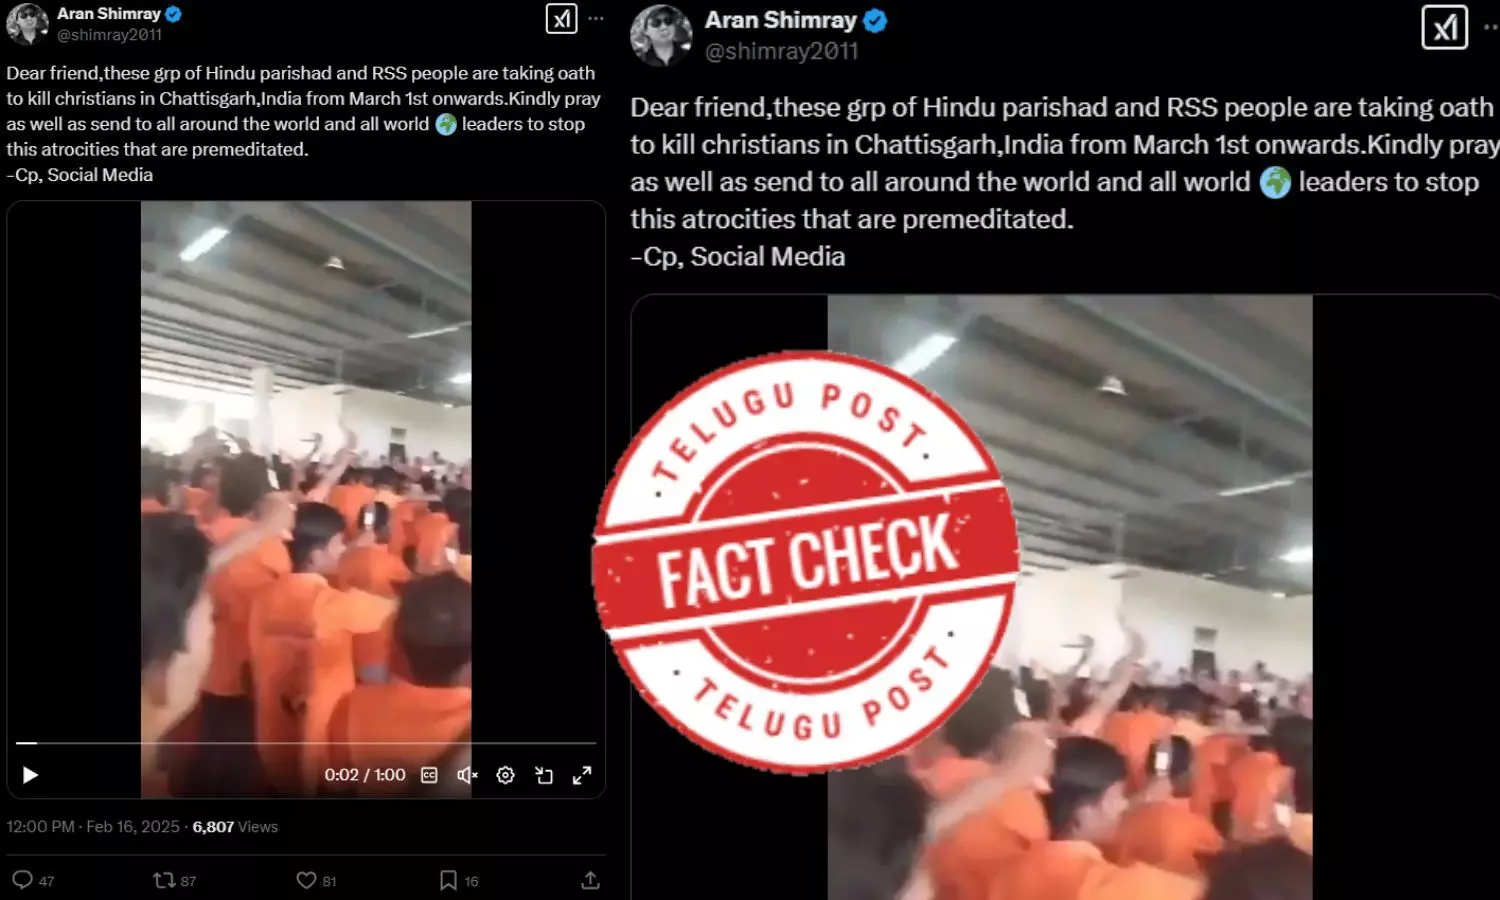The width and height of the screenshot is (1500, 900).
Task: Play the video in left tweet
Action: click(x=30, y=775)
